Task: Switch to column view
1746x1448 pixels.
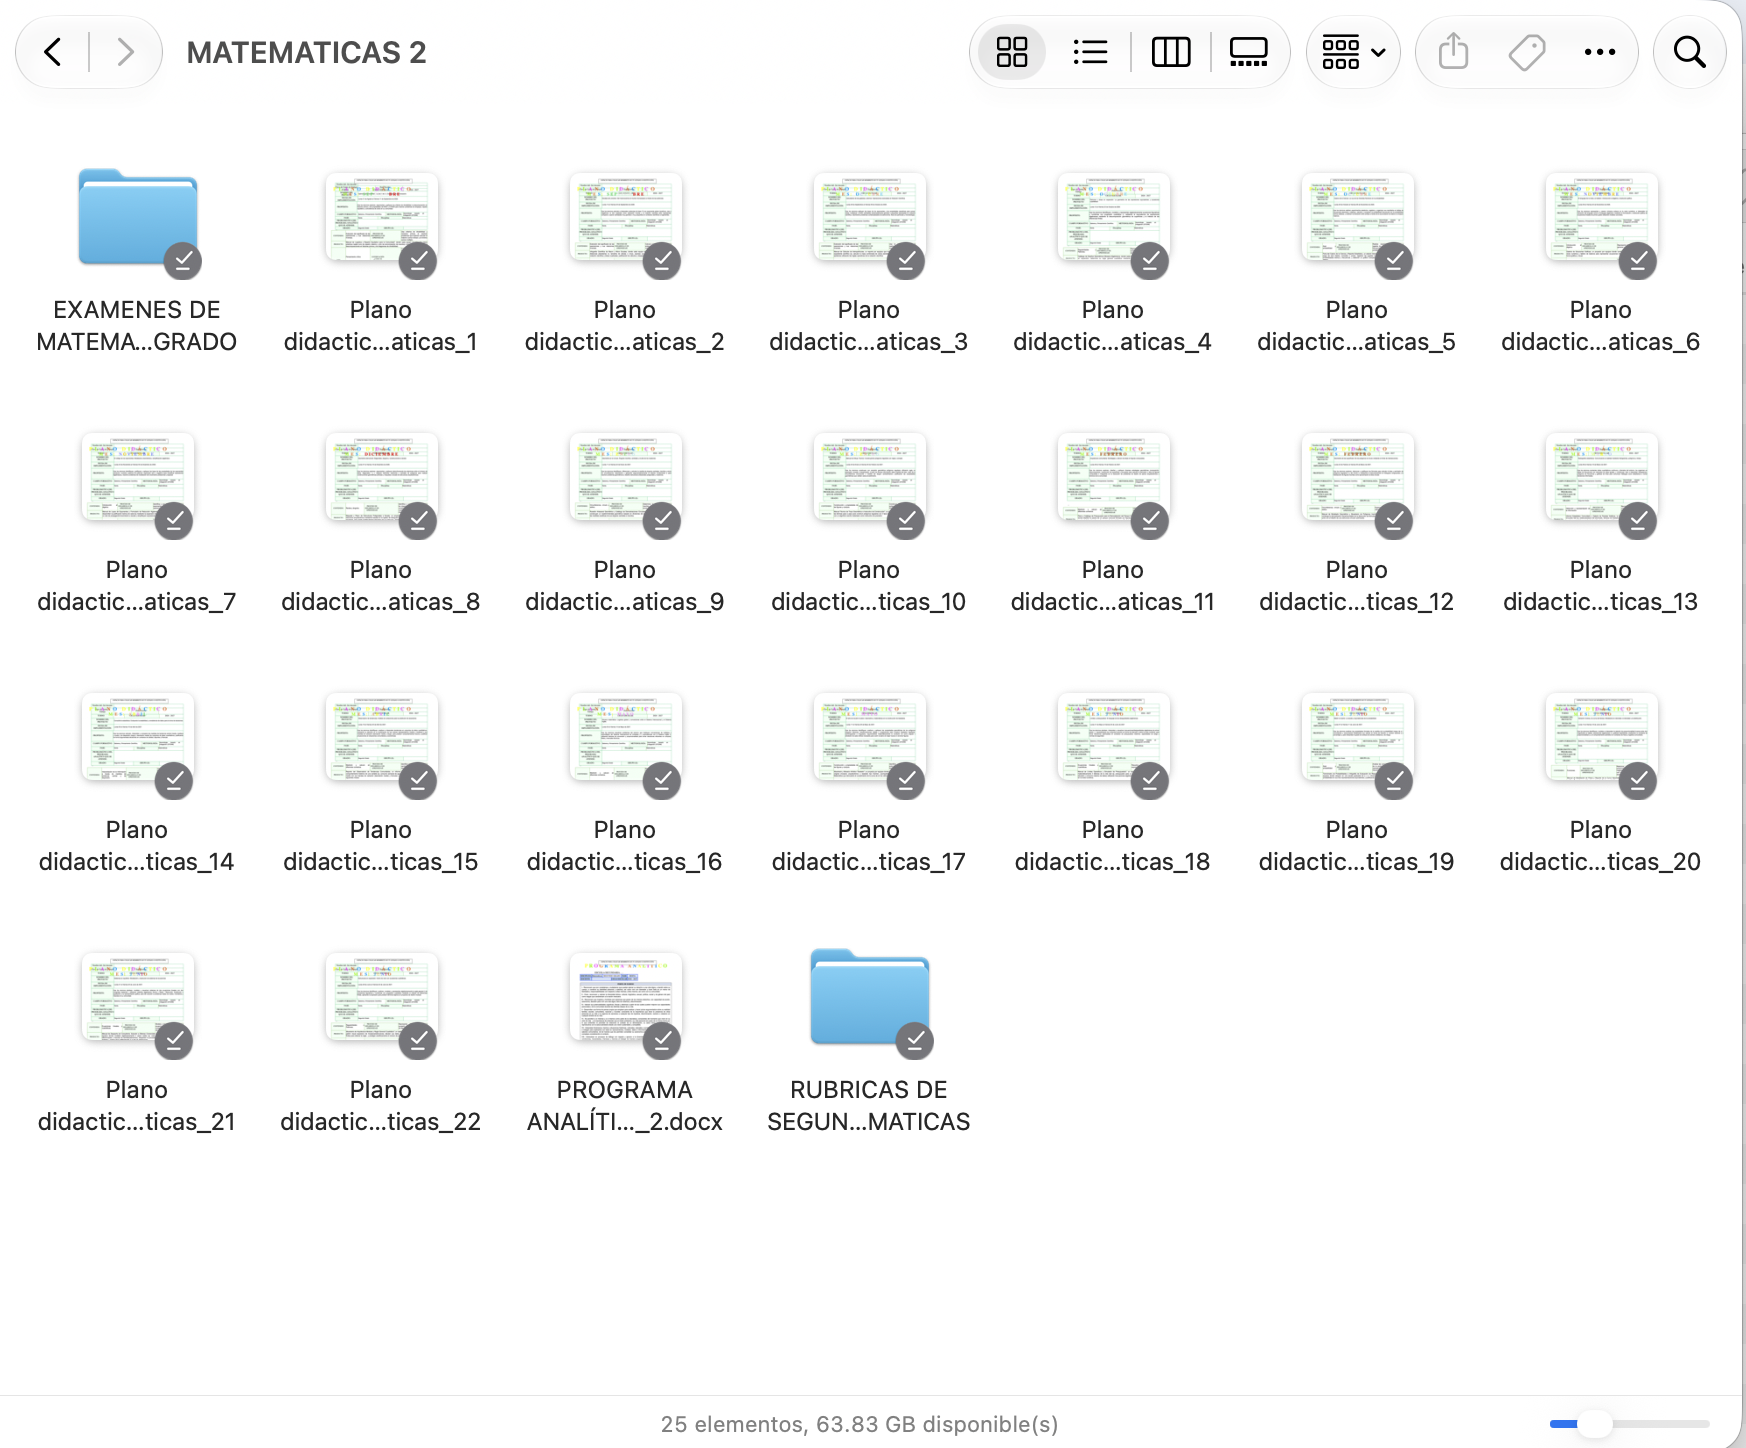Action: pyautogui.click(x=1171, y=52)
